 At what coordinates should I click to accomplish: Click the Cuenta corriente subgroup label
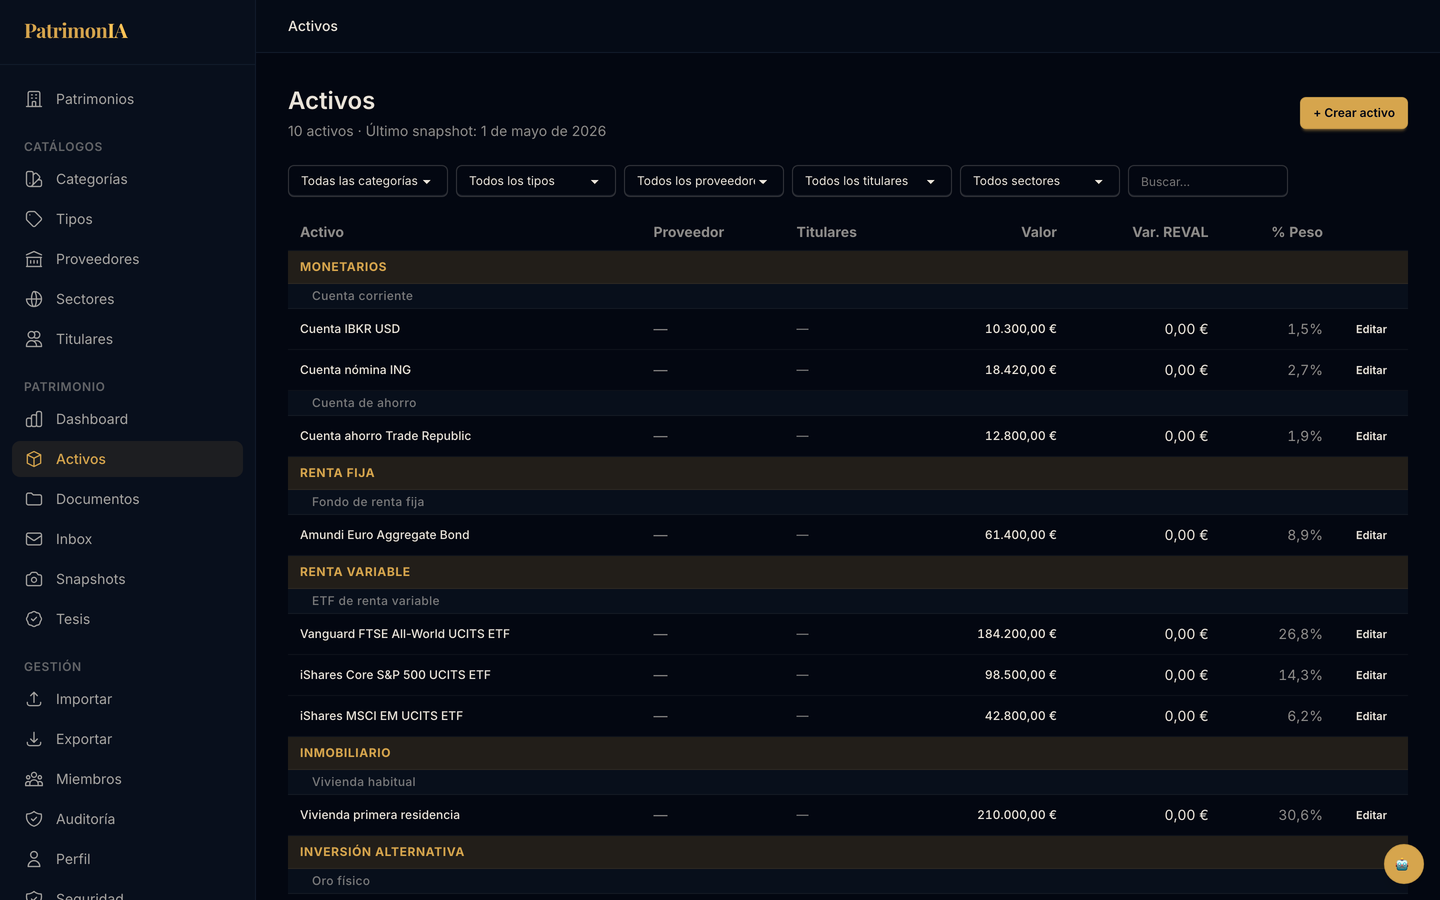pyautogui.click(x=362, y=296)
